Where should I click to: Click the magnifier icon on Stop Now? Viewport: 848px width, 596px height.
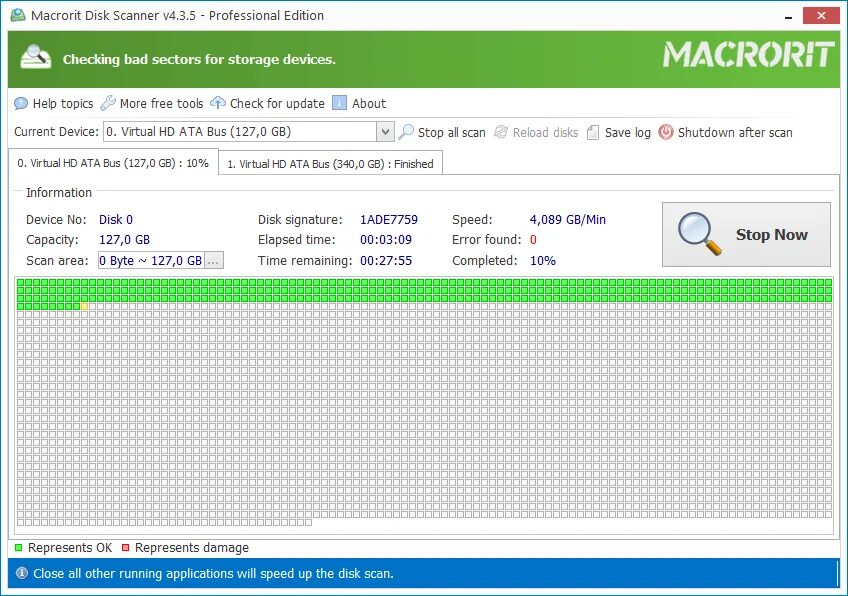click(x=700, y=234)
